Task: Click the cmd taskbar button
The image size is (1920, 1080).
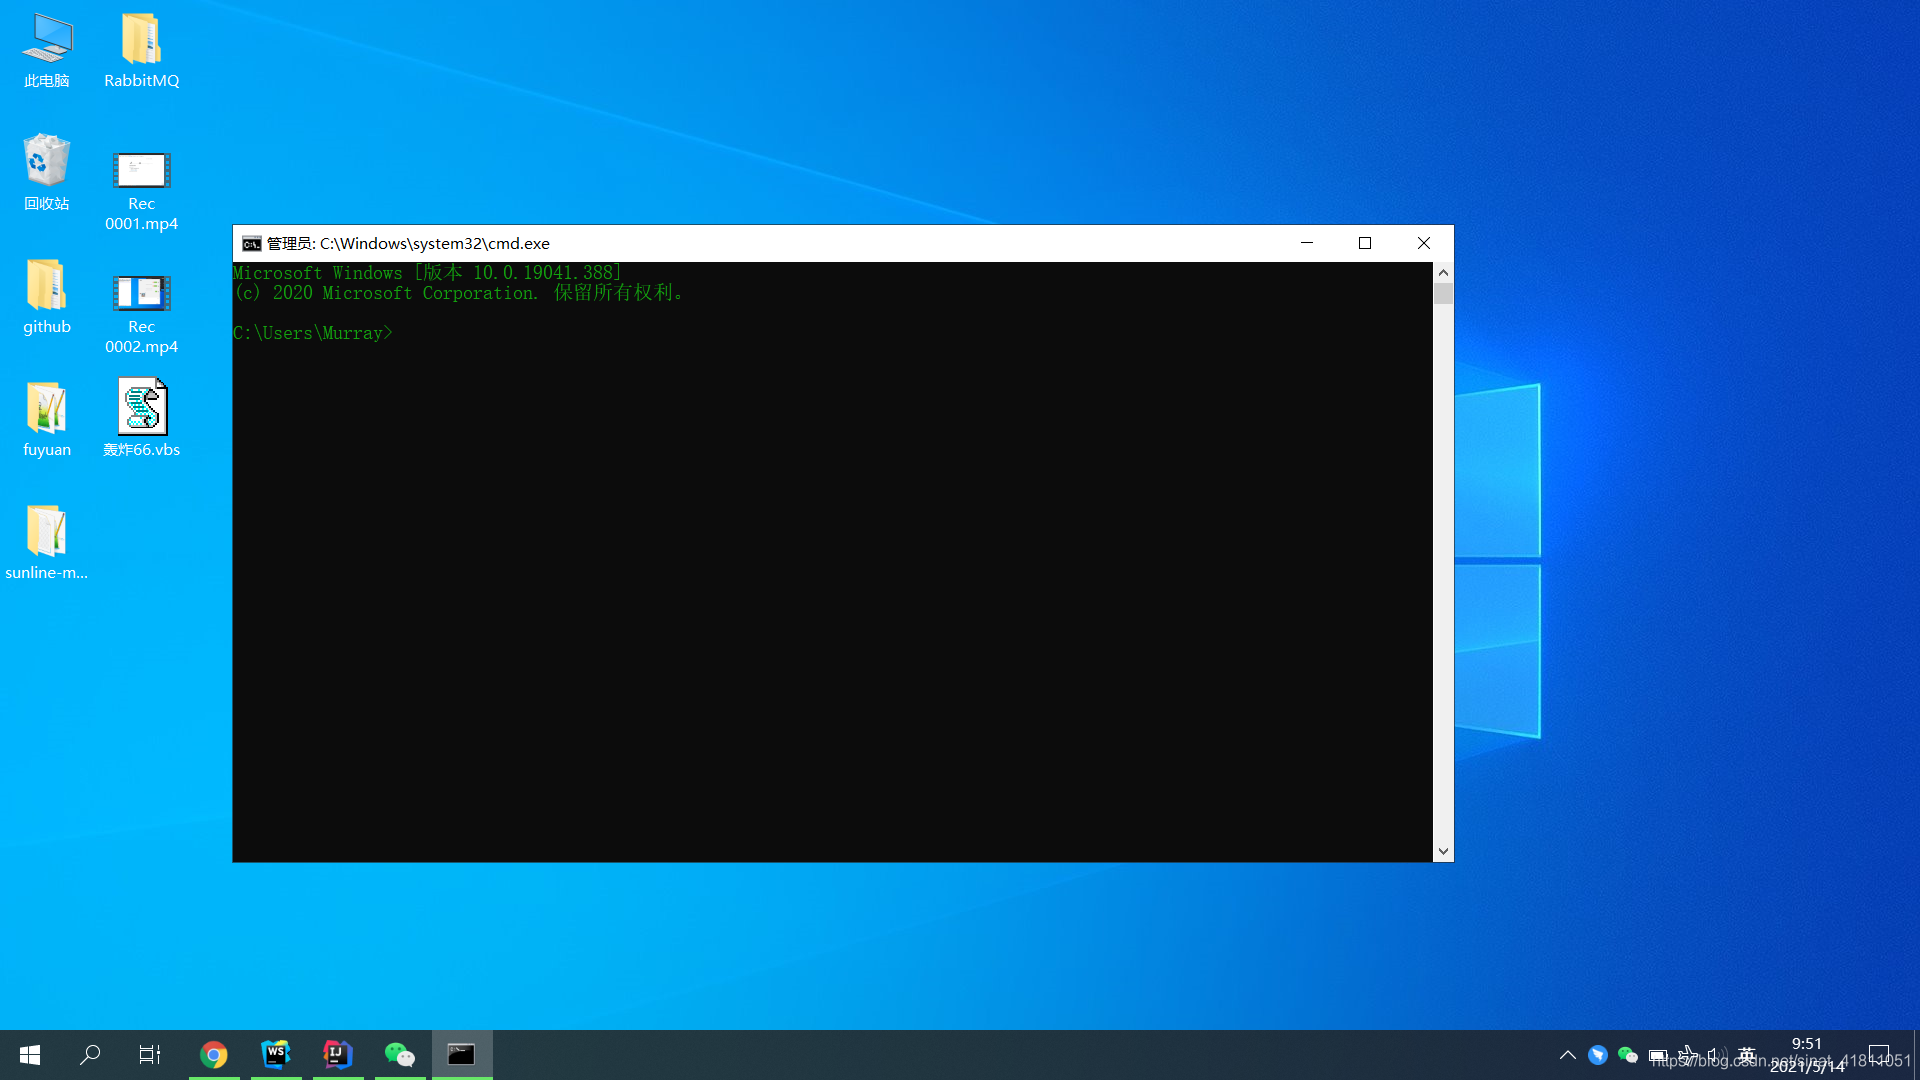Action: coord(461,1054)
